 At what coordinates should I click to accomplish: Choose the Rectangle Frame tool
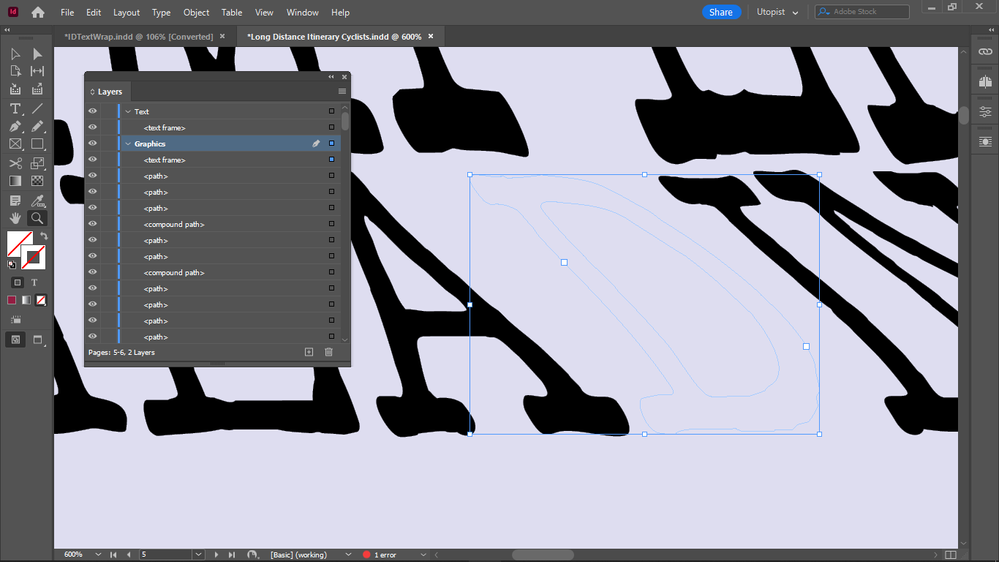pyautogui.click(x=15, y=145)
